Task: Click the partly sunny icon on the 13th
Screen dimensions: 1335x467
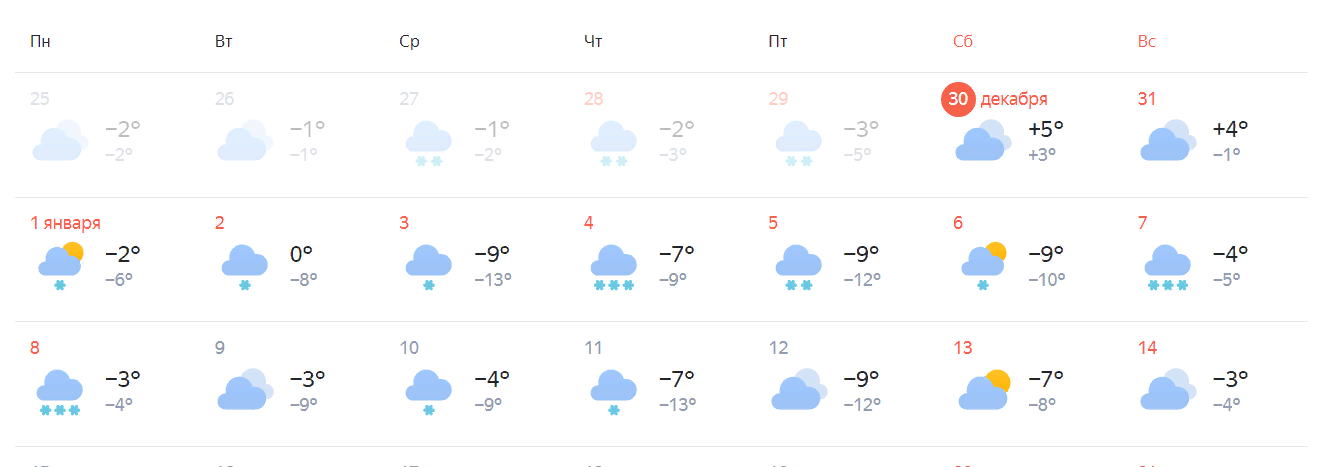Action: coord(983,390)
